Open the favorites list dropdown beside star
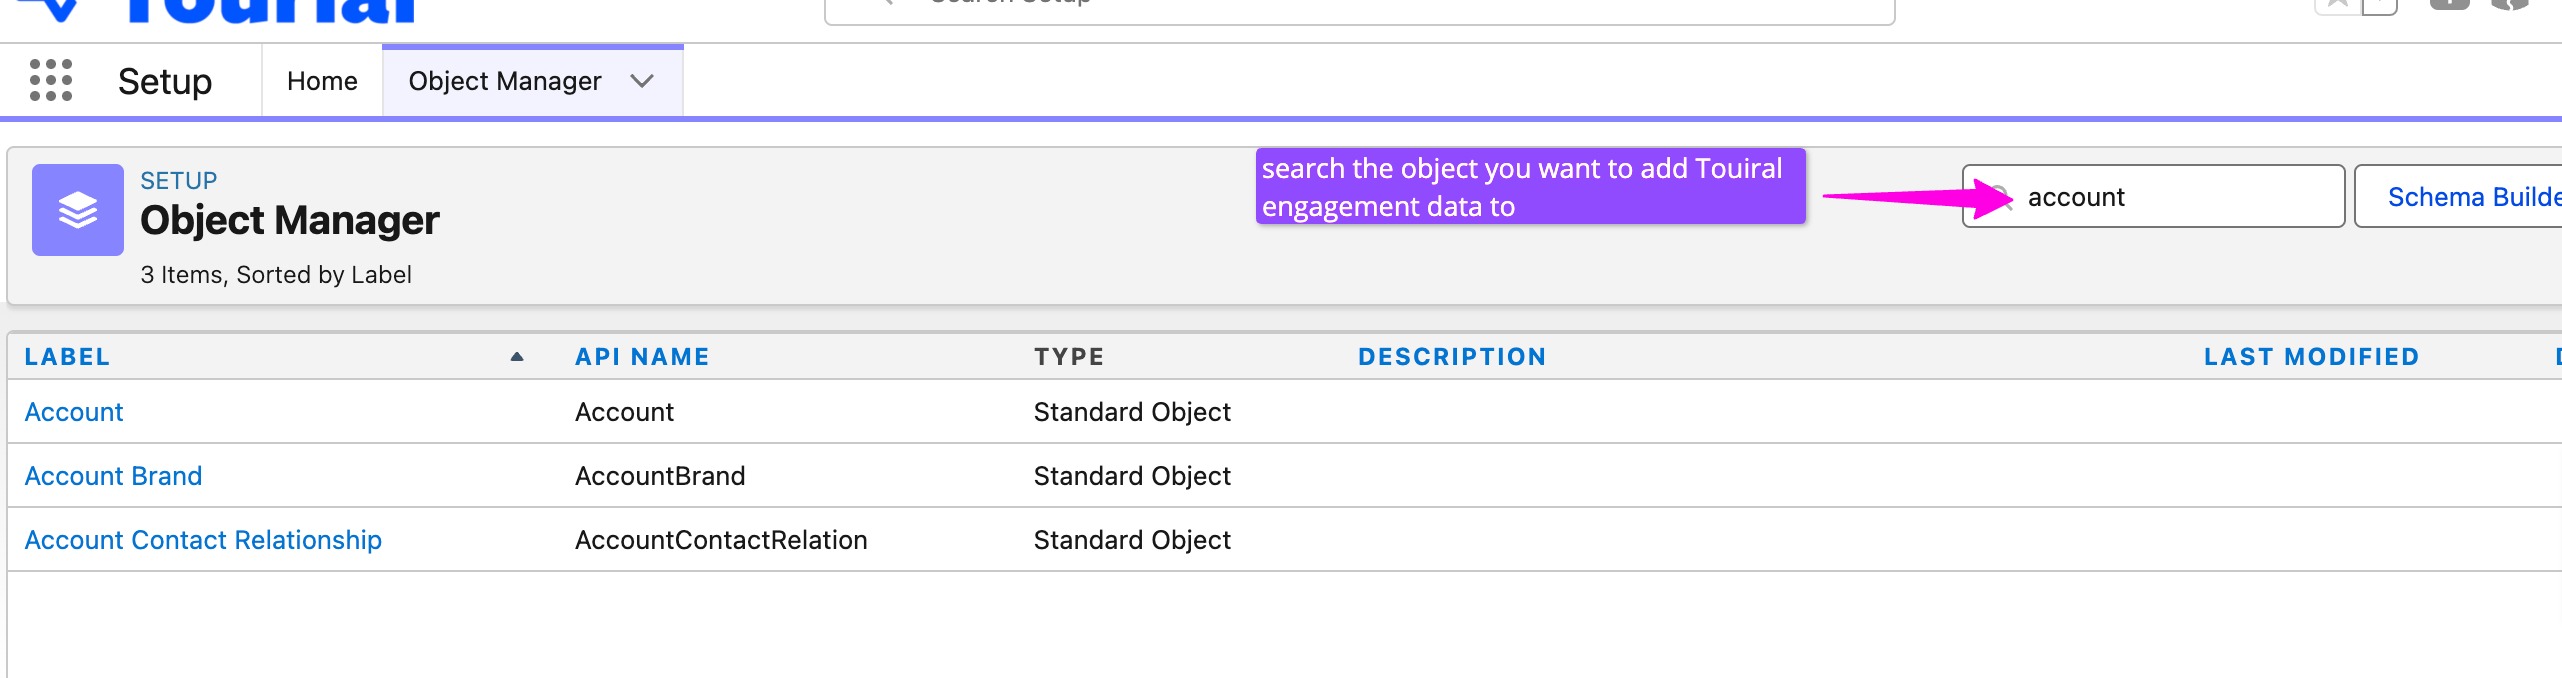Screen dimensions: 2562x678 [x=2379, y=6]
